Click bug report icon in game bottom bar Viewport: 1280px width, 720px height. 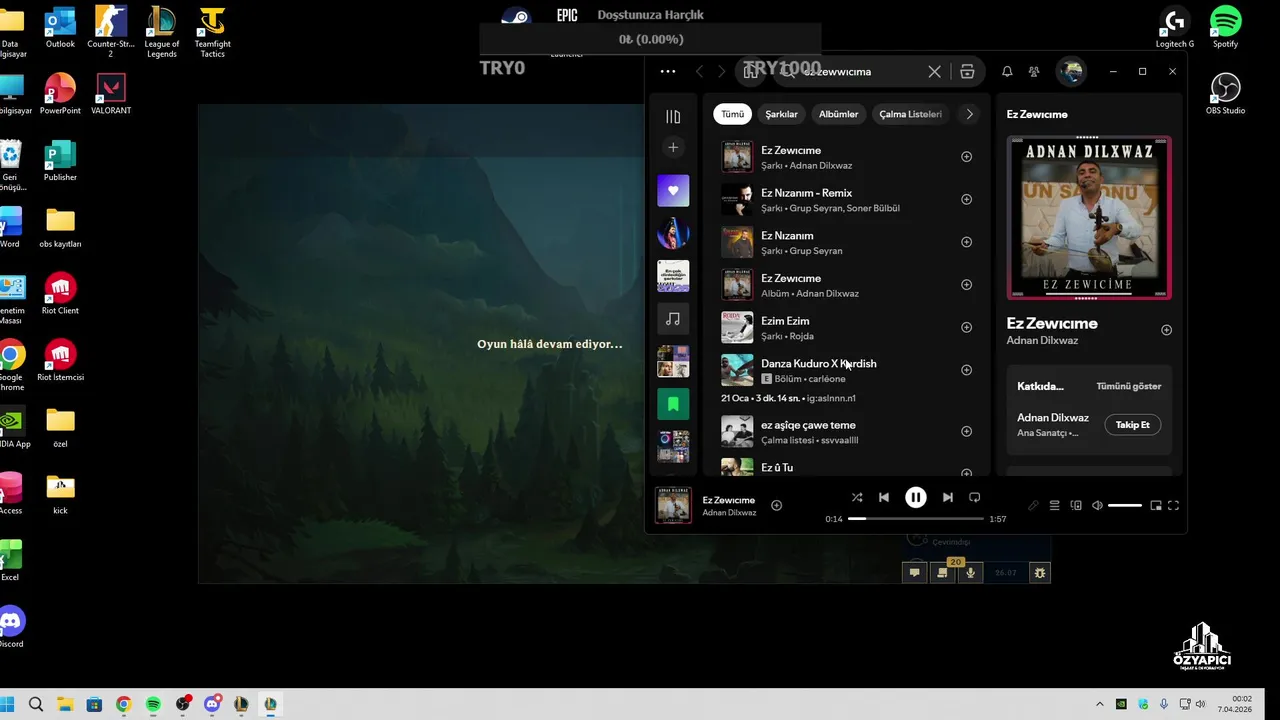pyautogui.click(x=1040, y=573)
